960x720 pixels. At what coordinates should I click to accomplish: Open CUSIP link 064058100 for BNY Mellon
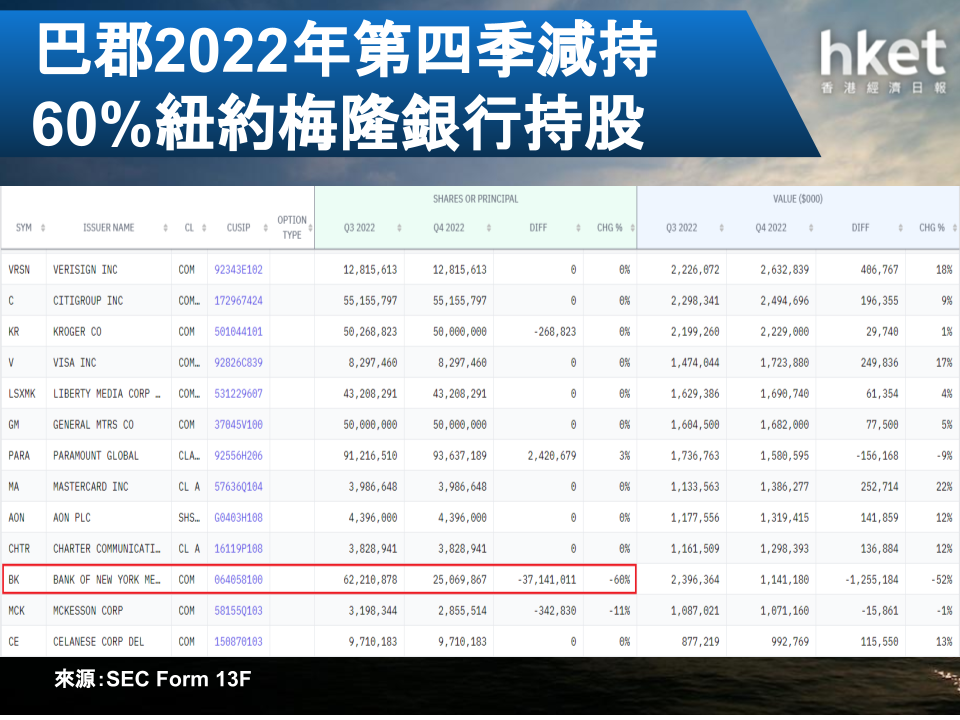(x=238, y=580)
